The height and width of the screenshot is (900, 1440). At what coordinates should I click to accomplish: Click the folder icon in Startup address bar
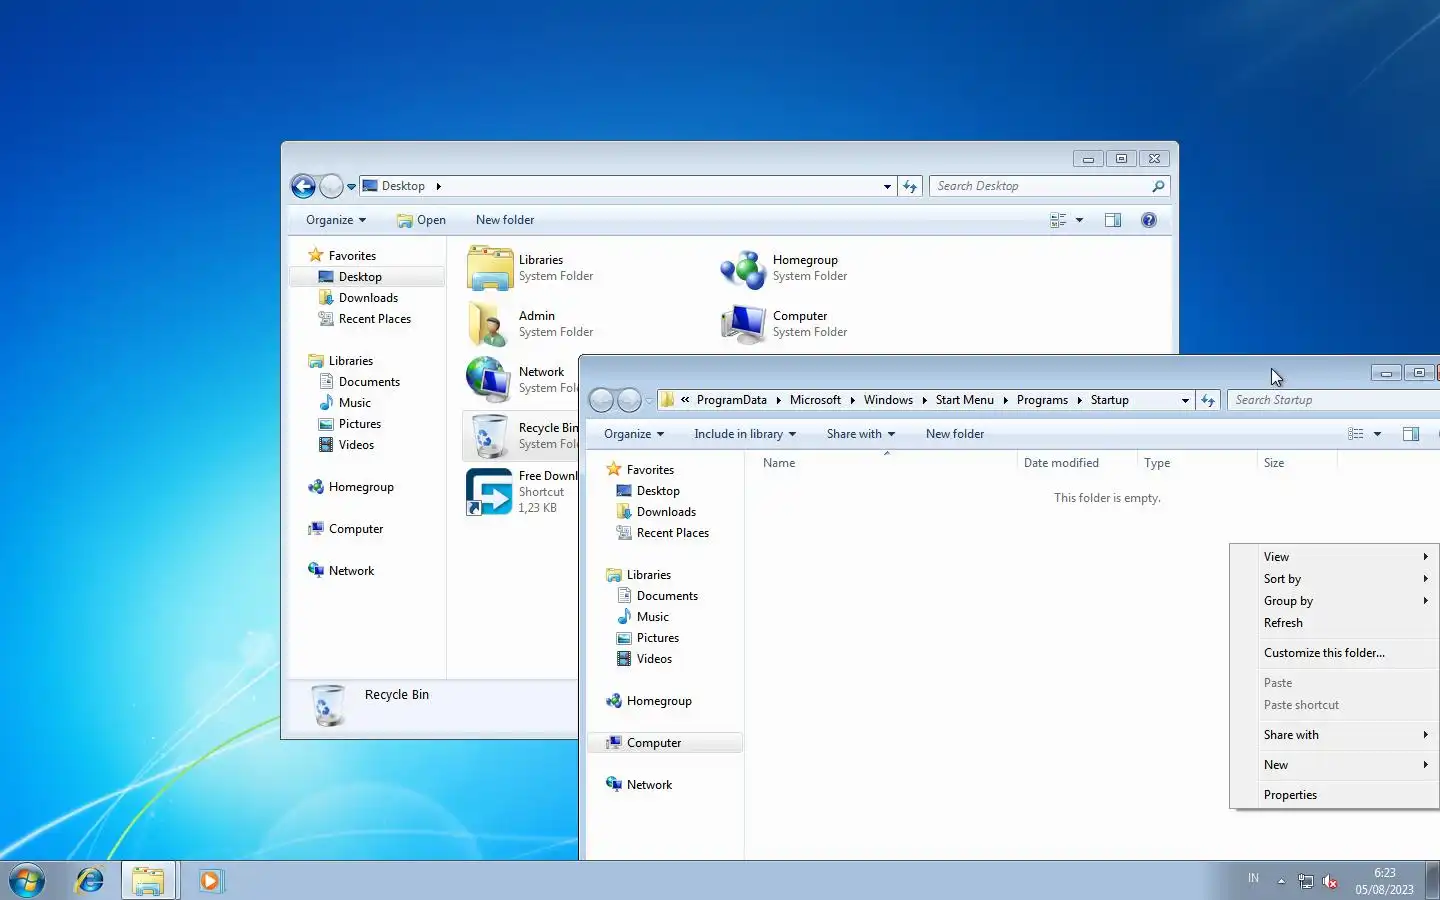pos(667,400)
